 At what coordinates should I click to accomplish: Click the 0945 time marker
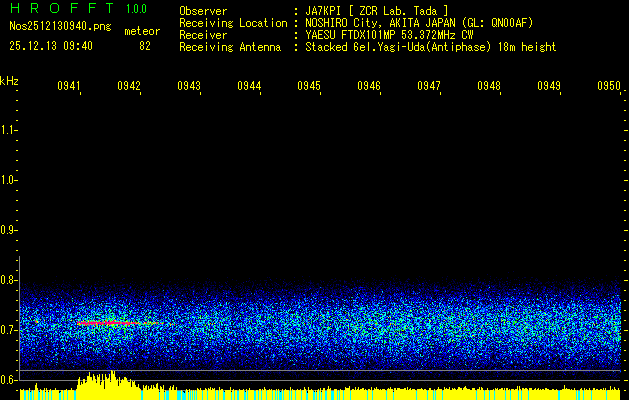pyautogui.click(x=309, y=87)
